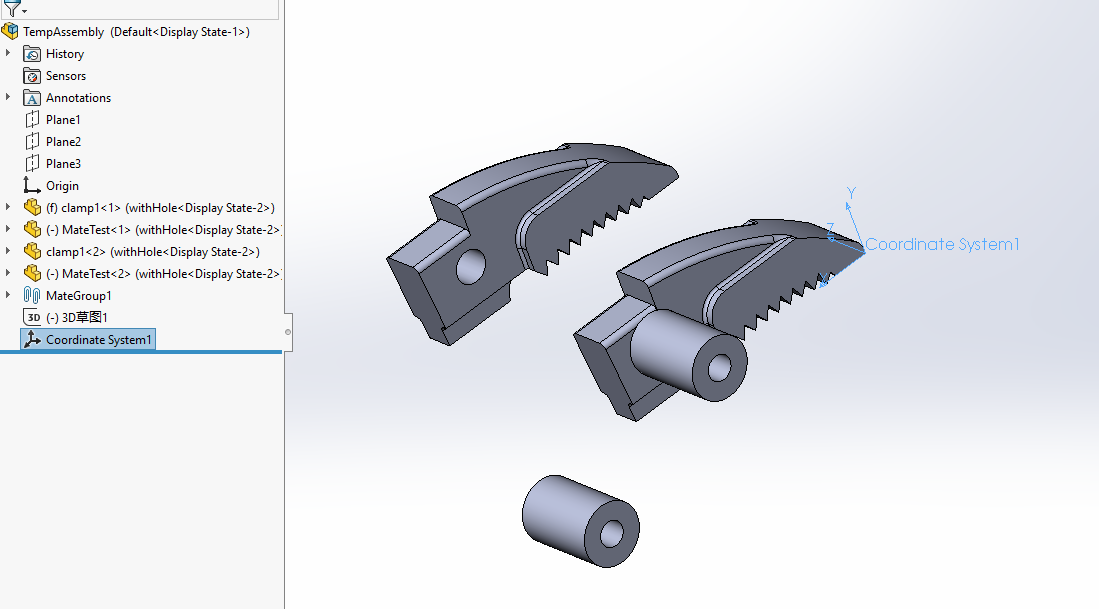
Task: Click the Plane2 plane icon
Action: (32, 142)
